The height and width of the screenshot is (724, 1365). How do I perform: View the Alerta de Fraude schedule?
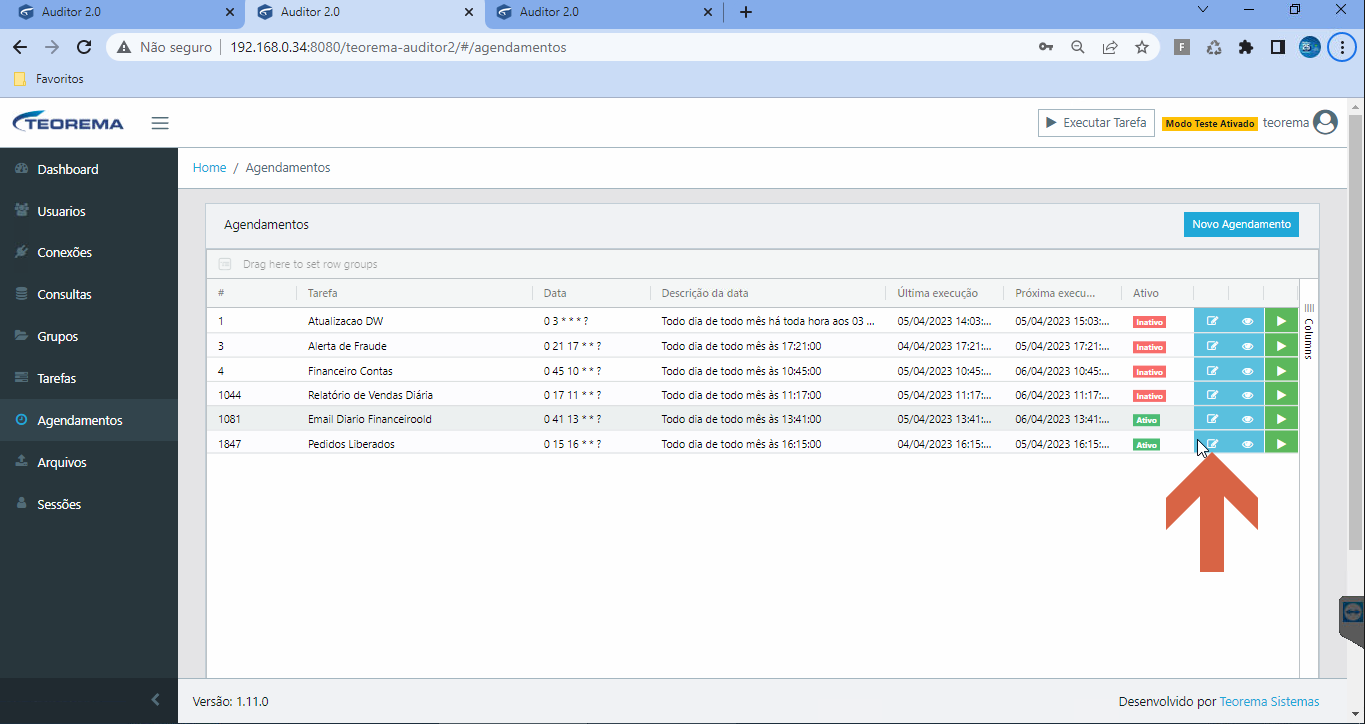(1247, 346)
